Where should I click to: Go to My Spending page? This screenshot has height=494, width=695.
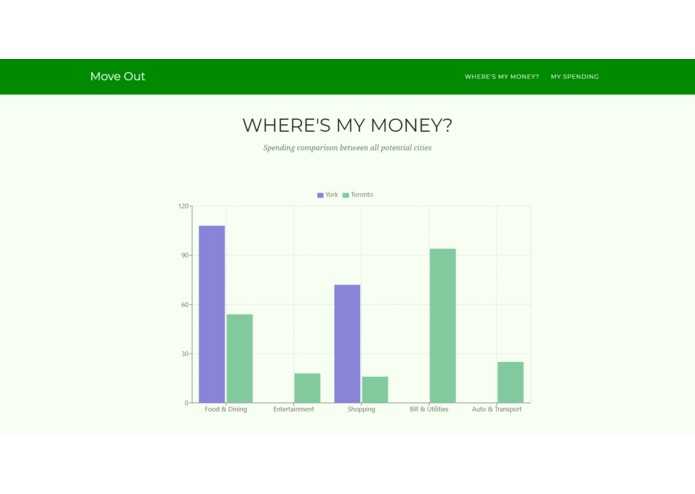[x=575, y=77]
